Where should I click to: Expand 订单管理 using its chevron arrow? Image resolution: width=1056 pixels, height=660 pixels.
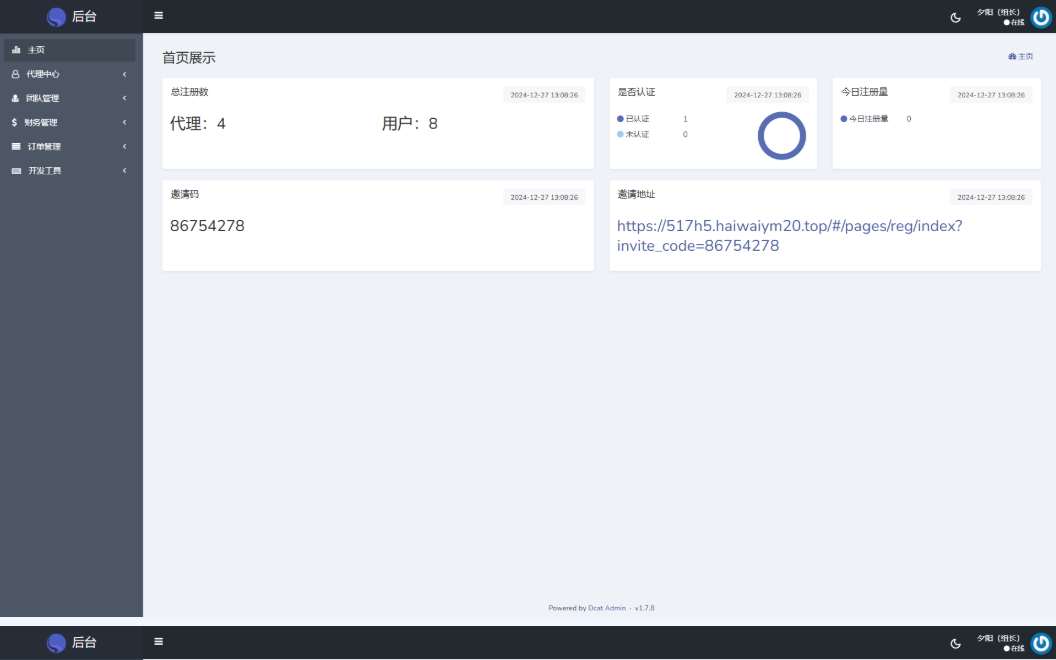click(125, 147)
